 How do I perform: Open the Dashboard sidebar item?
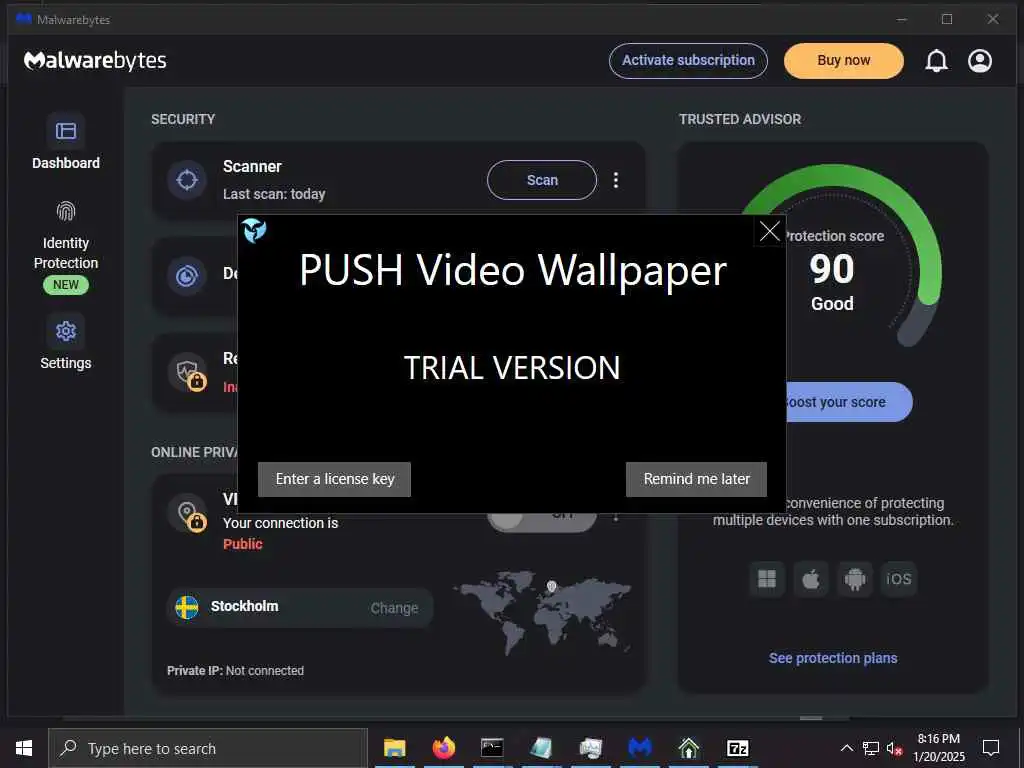[x=65, y=141]
